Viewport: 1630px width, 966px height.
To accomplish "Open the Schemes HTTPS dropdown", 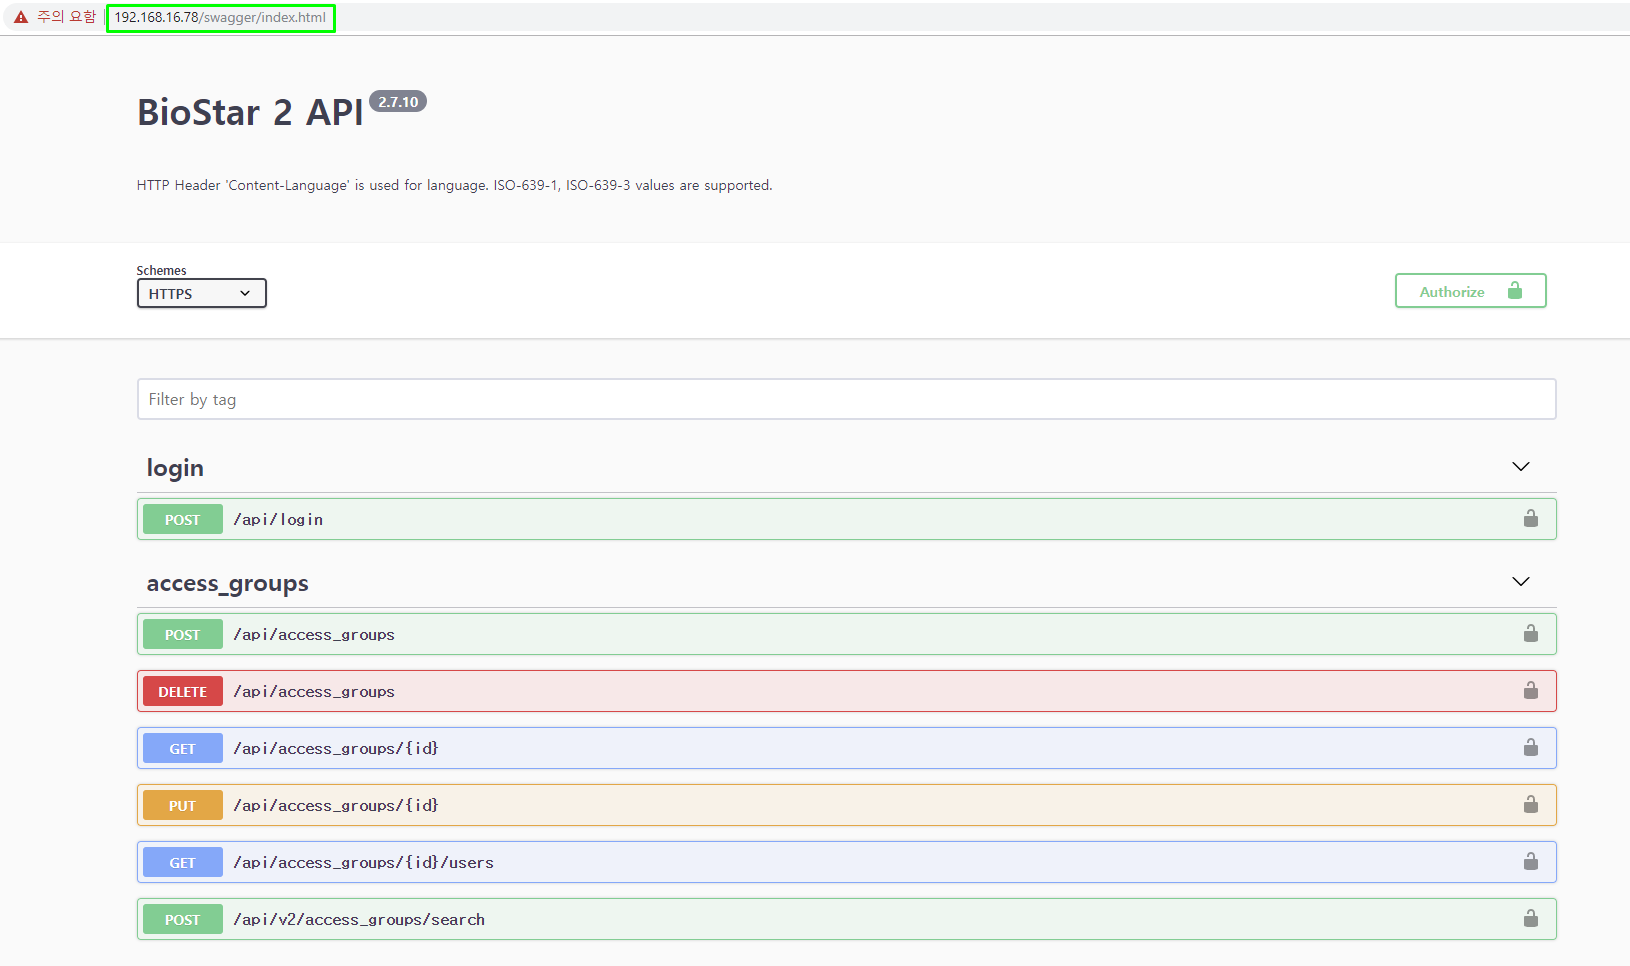I will (x=201, y=293).
